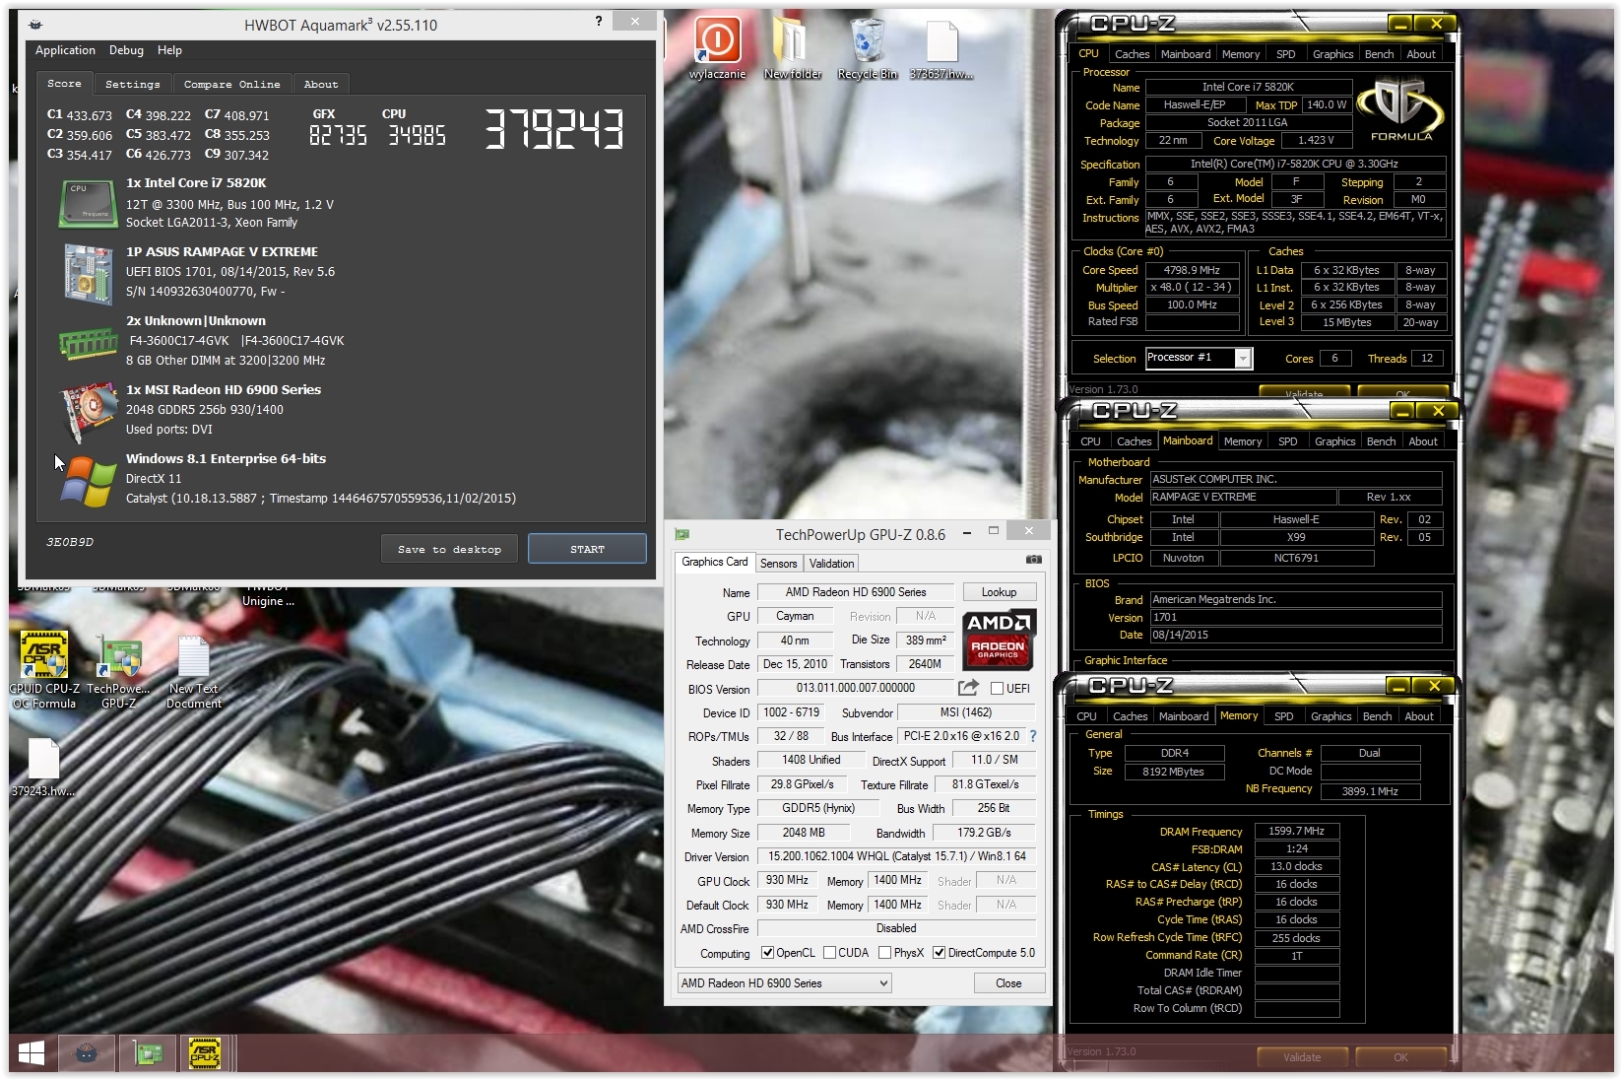Click the DRAM Frequency 1599.7 MHz value
The width and height of the screenshot is (1622, 1080).
point(1296,831)
